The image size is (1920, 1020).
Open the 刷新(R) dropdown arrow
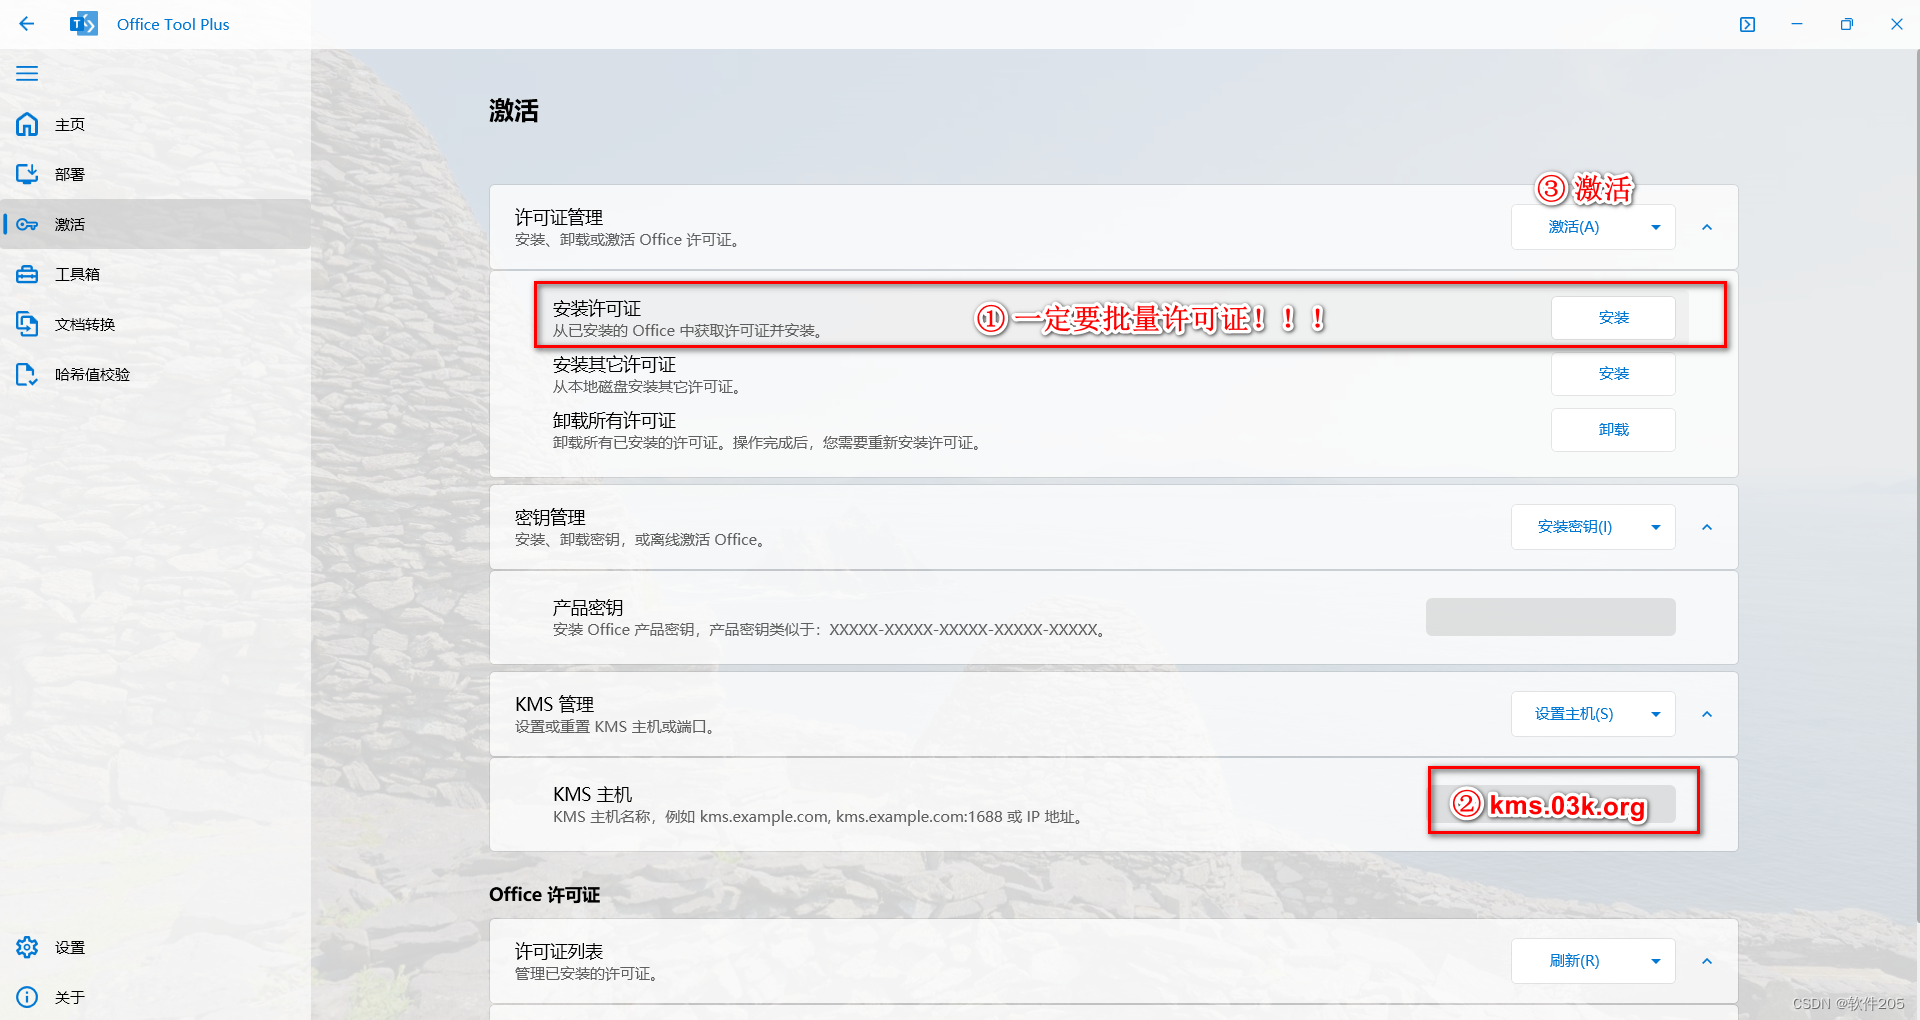pyautogui.click(x=1655, y=961)
